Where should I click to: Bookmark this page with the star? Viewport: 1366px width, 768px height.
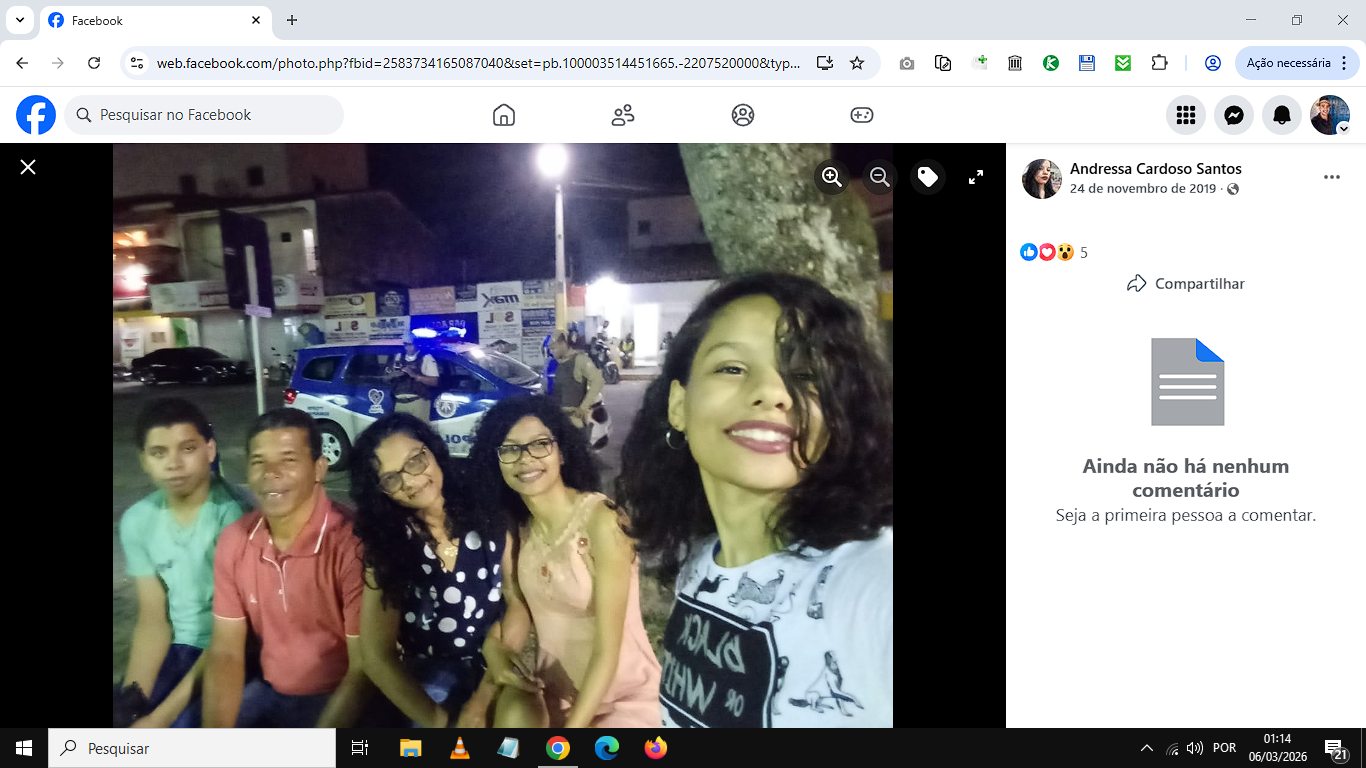[857, 63]
